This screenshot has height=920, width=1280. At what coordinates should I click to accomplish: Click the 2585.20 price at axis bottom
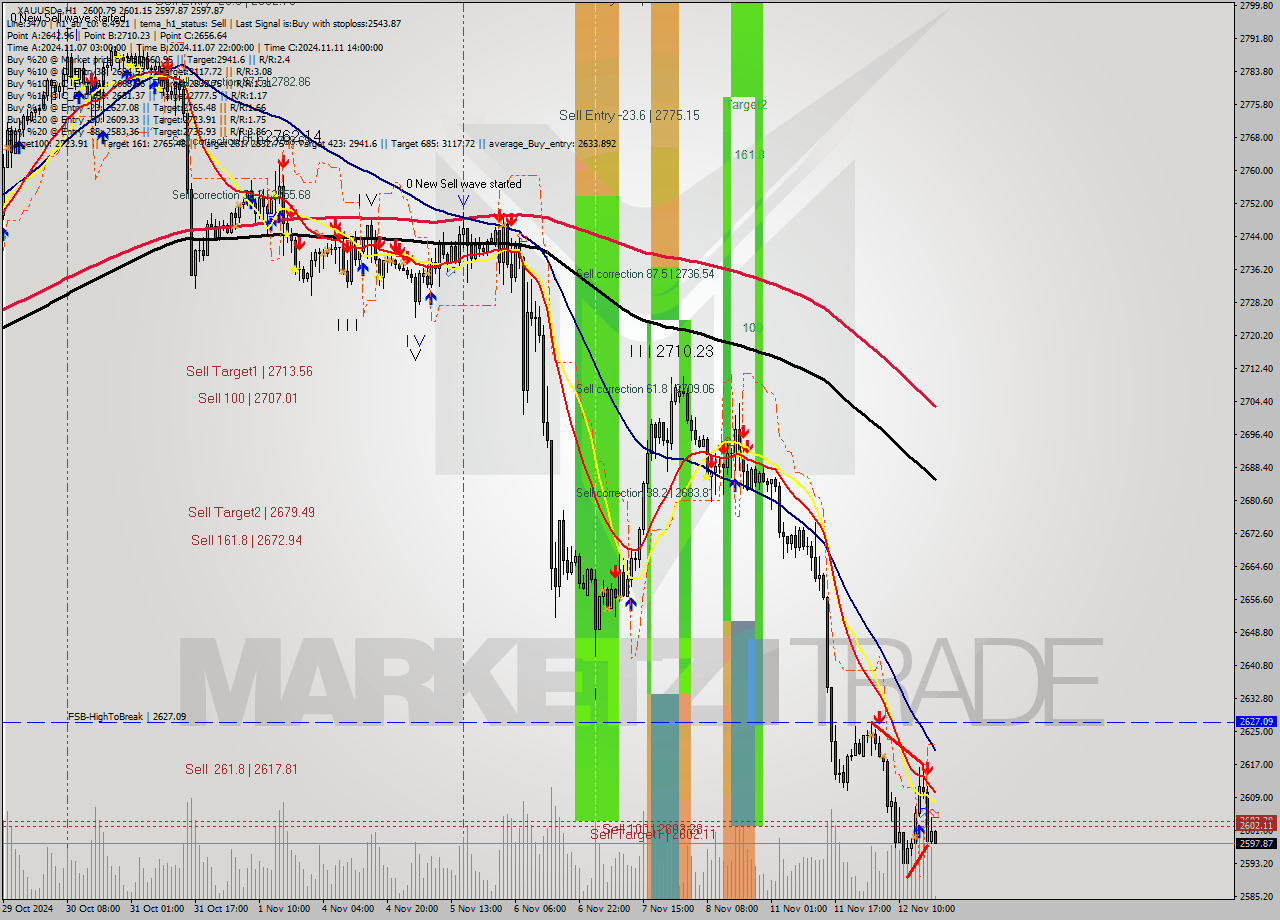click(1256, 896)
